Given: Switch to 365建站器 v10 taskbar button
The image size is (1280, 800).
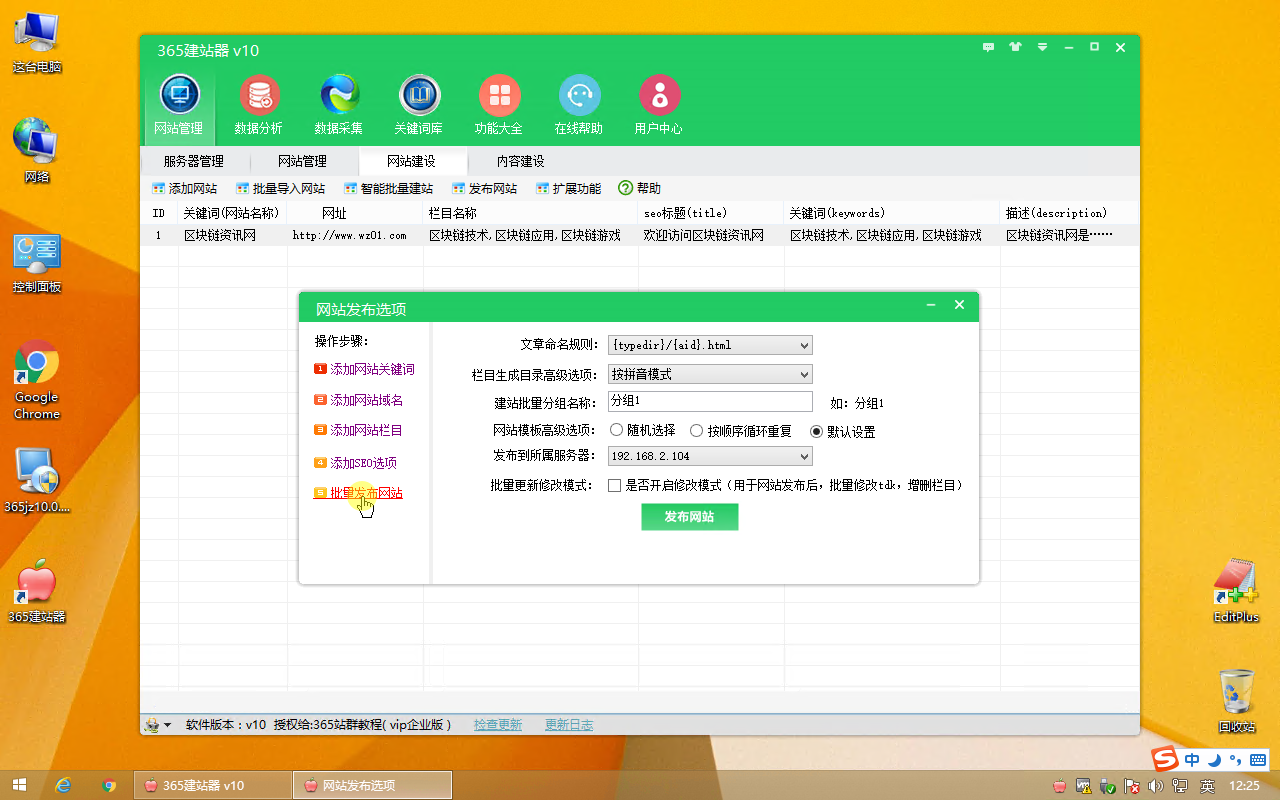Looking at the screenshot, I should tap(211, 785).
